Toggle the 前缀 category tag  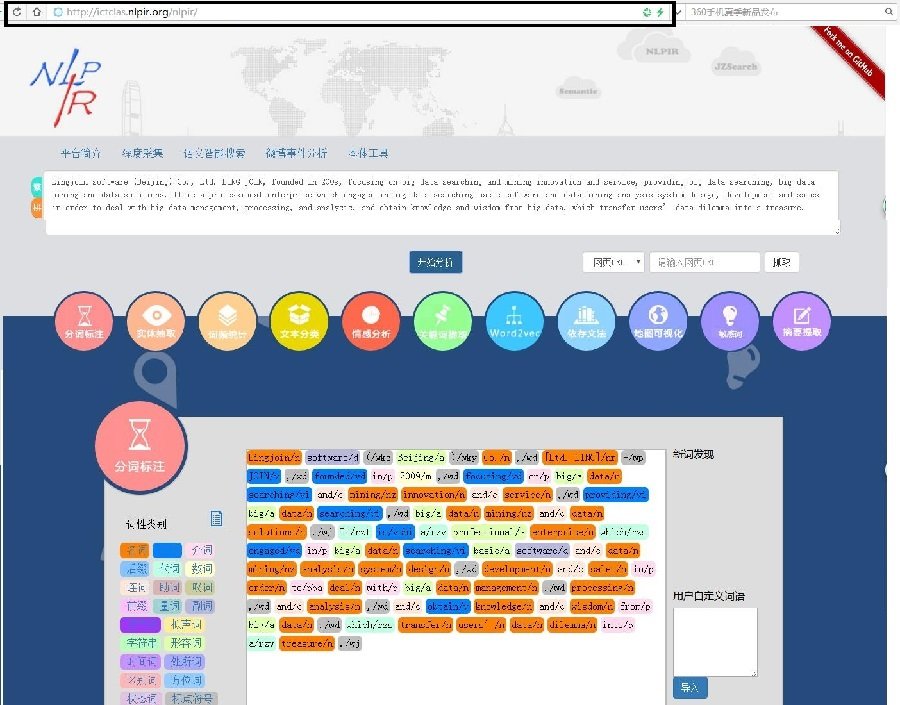pyautogui.click(x=135, y=606)
